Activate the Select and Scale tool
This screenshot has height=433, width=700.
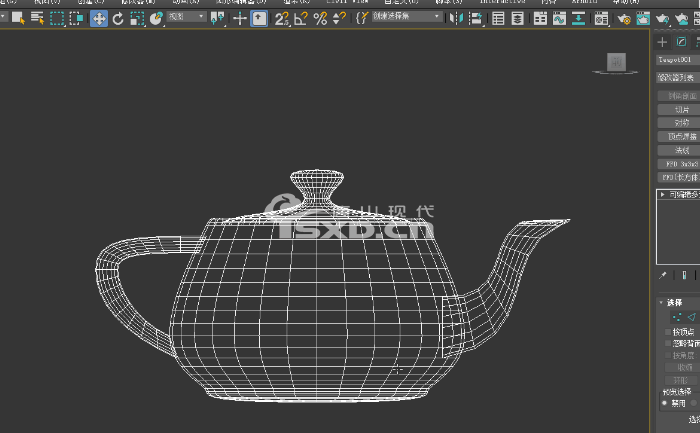click(x=137, y=18)
